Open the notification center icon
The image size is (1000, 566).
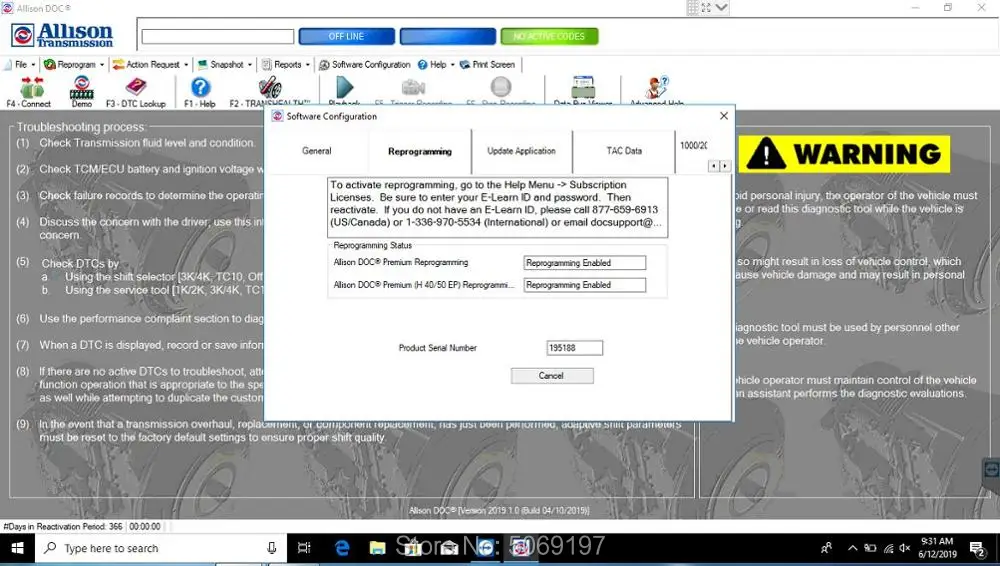pyautogui.click(x=976, y=548)
